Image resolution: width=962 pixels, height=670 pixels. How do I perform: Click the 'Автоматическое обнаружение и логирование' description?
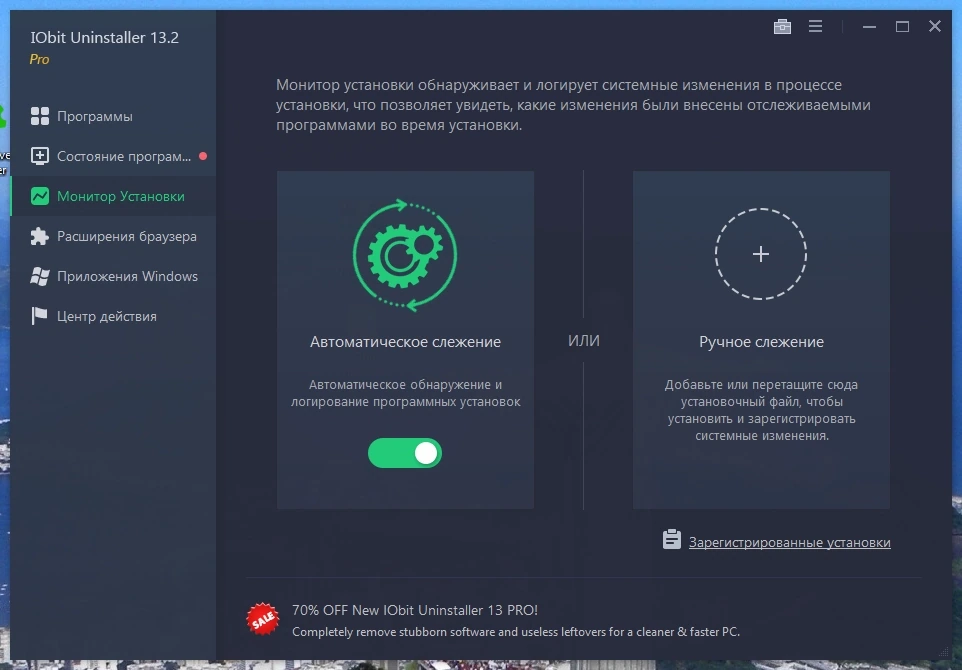[406, 393]
